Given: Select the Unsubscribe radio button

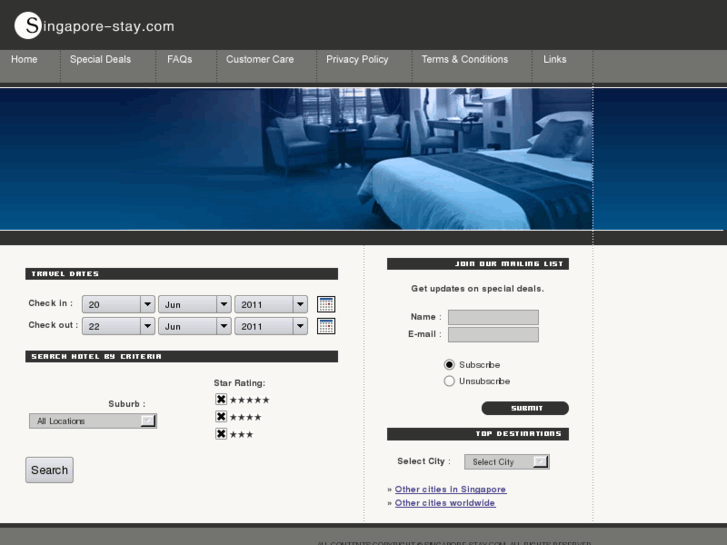Looking at the screenshot, I should click(x=449, y=381).
